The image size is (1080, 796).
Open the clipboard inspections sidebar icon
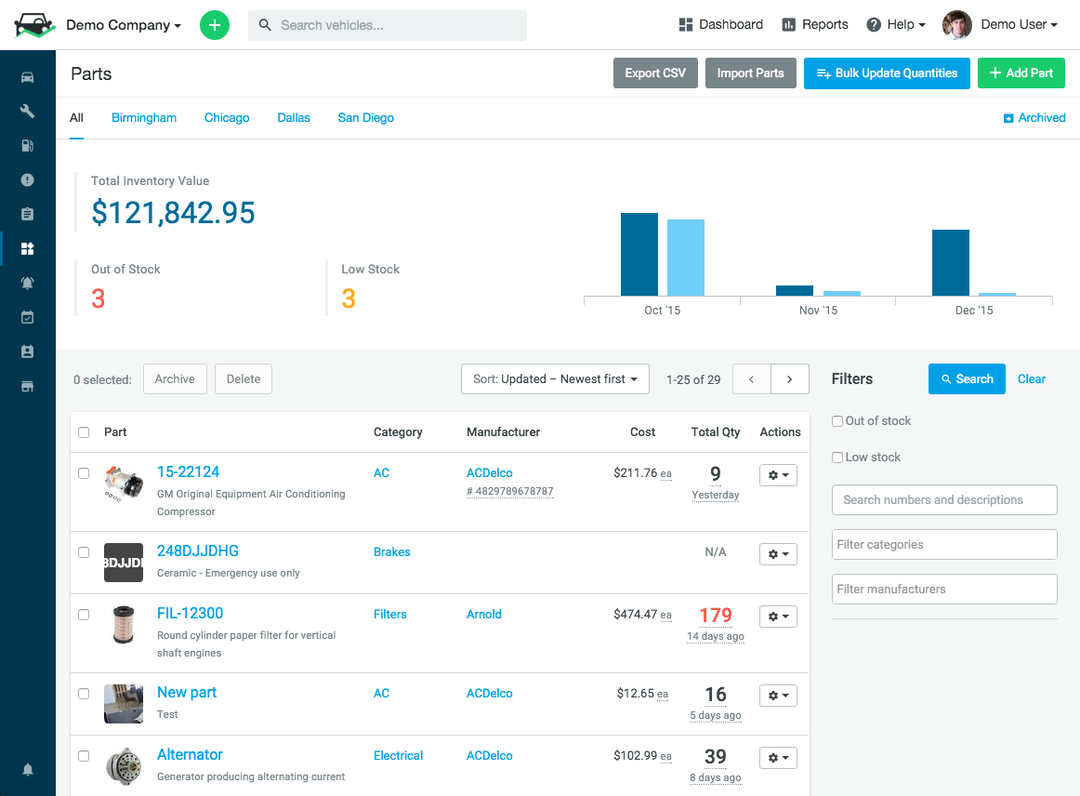pyautogui.click(x=28, y=214)
